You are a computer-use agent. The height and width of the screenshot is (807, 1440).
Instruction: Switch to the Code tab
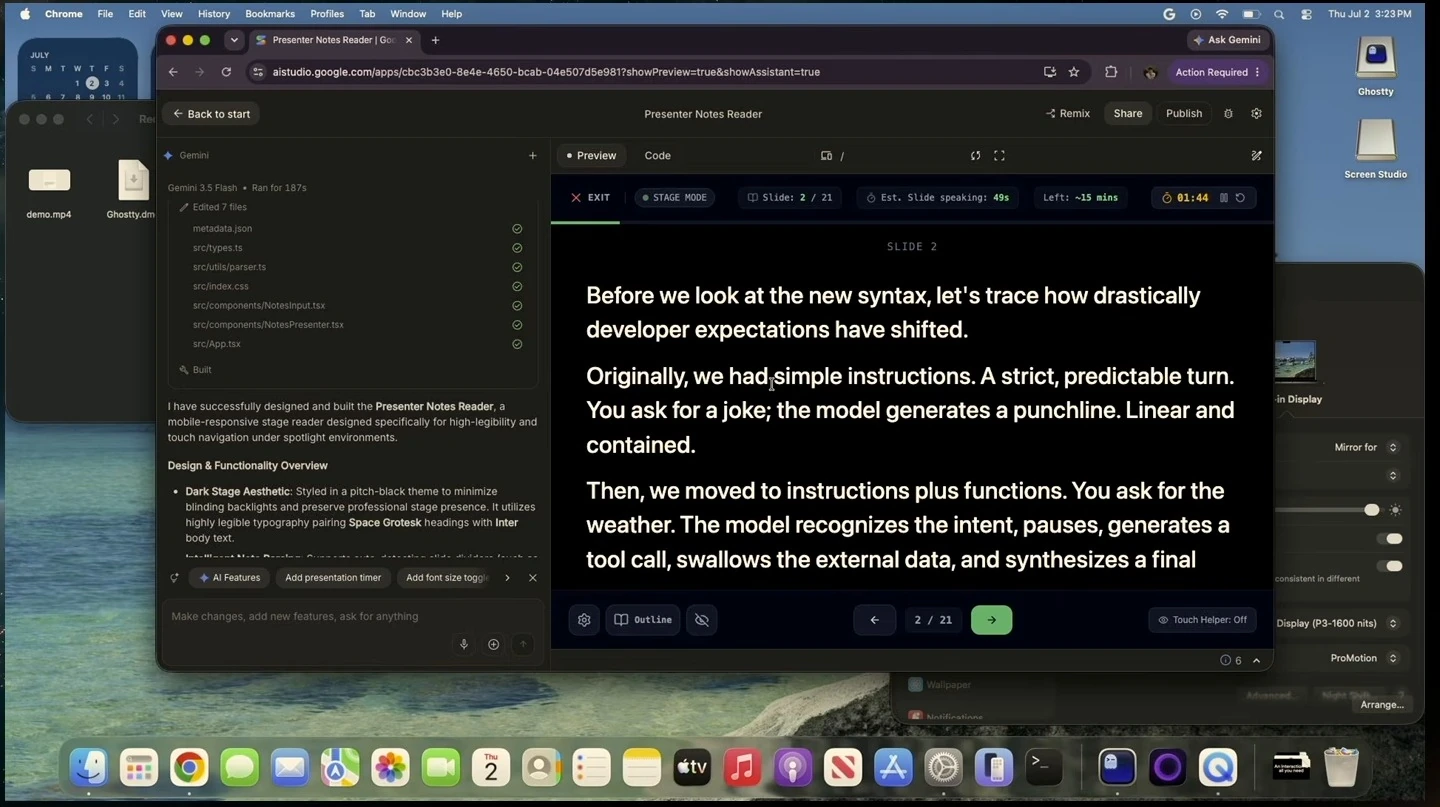(x=657, y=156)
